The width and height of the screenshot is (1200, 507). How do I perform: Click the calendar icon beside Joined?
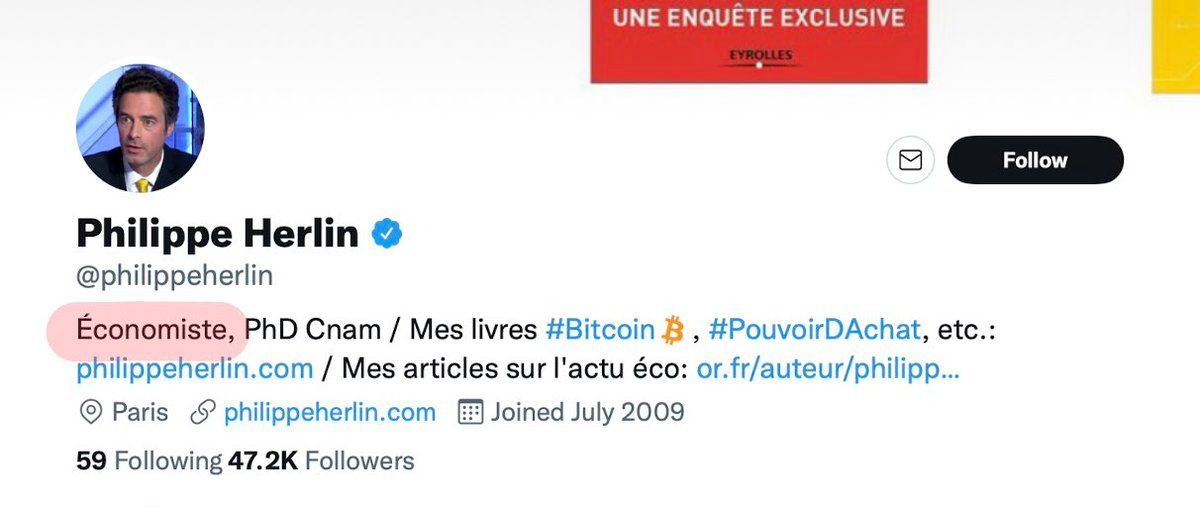tap(470, 412)
